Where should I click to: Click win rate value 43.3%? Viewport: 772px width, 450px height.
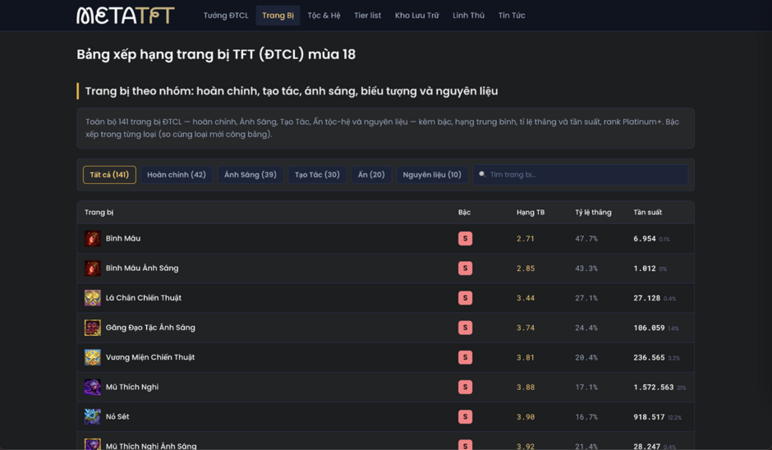point(586,268)
